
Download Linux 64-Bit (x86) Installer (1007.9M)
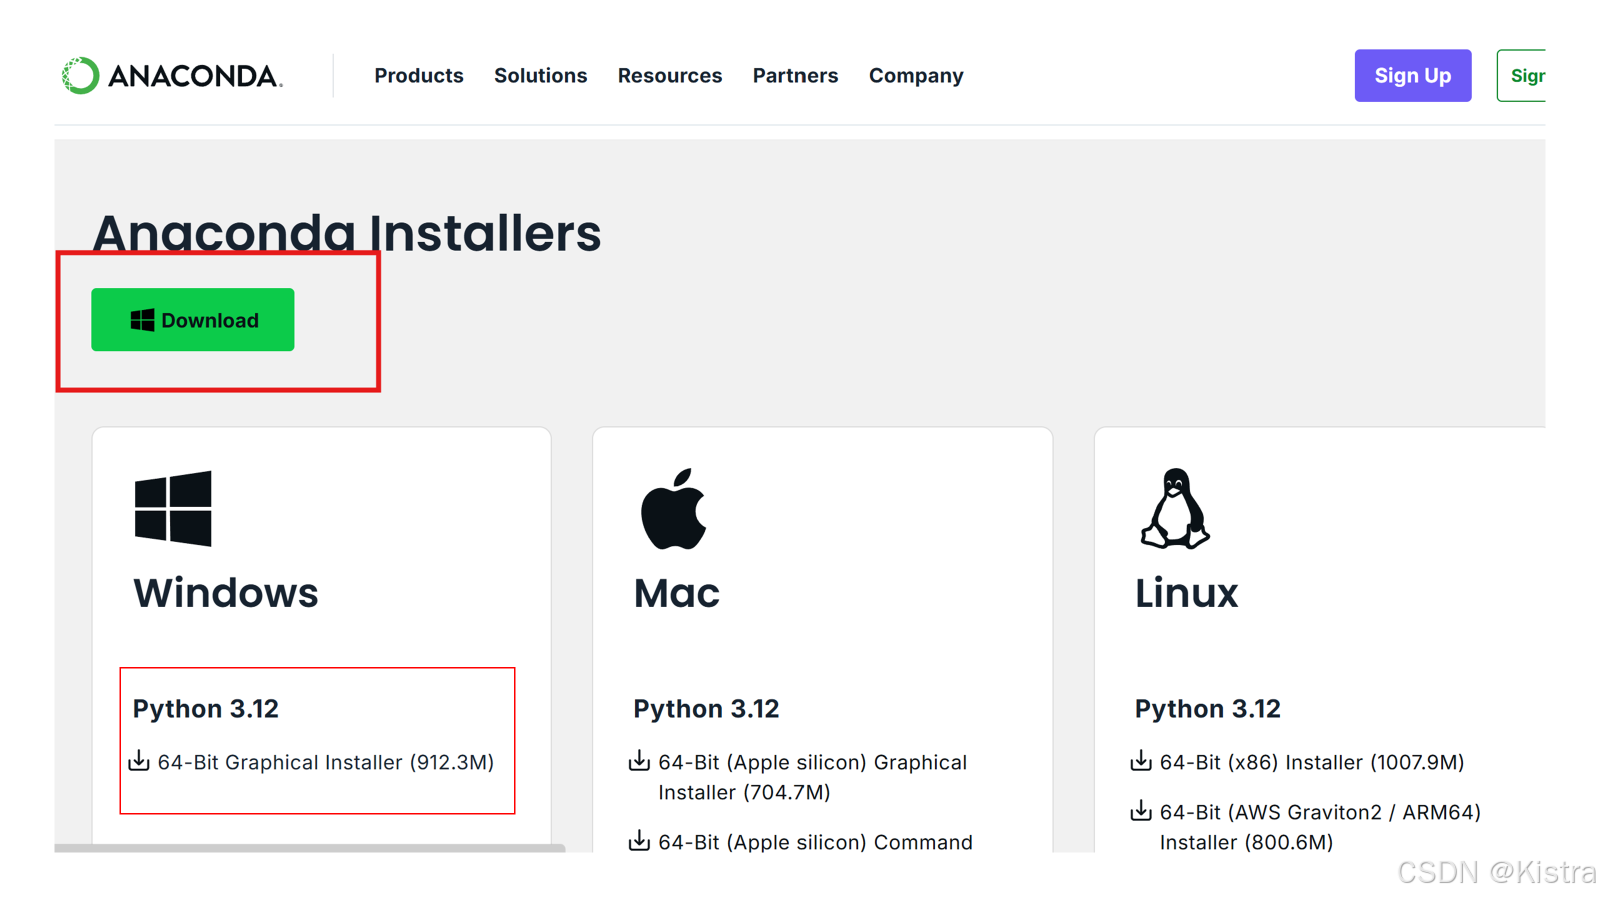1312,762
